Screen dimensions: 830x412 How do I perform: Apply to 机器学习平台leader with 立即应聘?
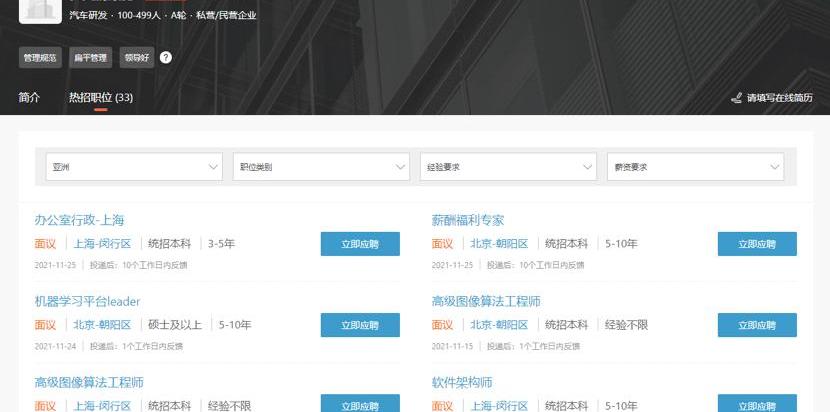360,325
